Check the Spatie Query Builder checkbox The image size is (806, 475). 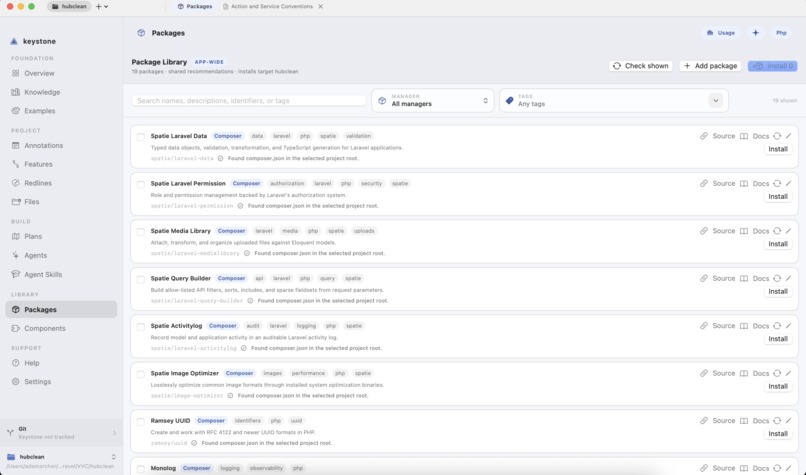(x=140, y=279)
